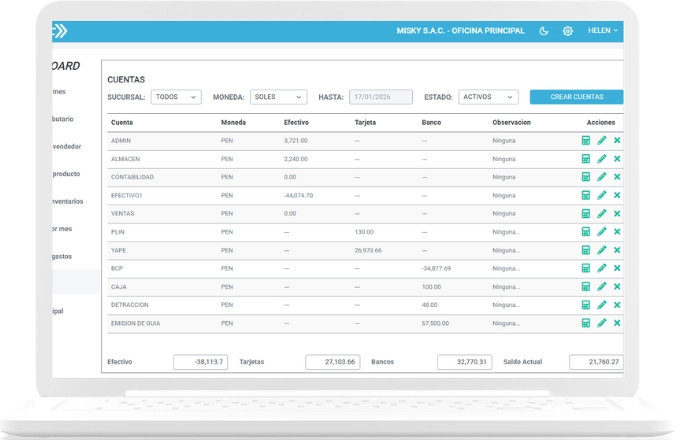Open calculator icon for PLIN account
Screen dimensions: 675x440
[x=585, y=232]
